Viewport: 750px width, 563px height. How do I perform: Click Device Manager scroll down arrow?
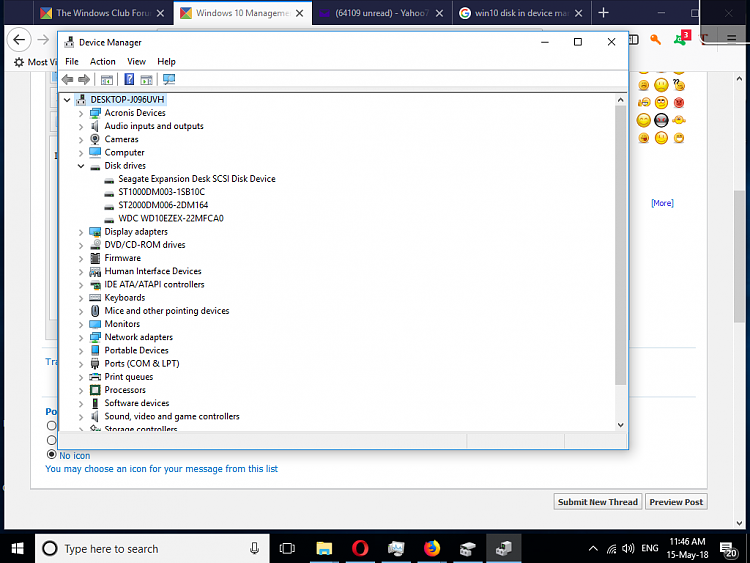point(620,425)
